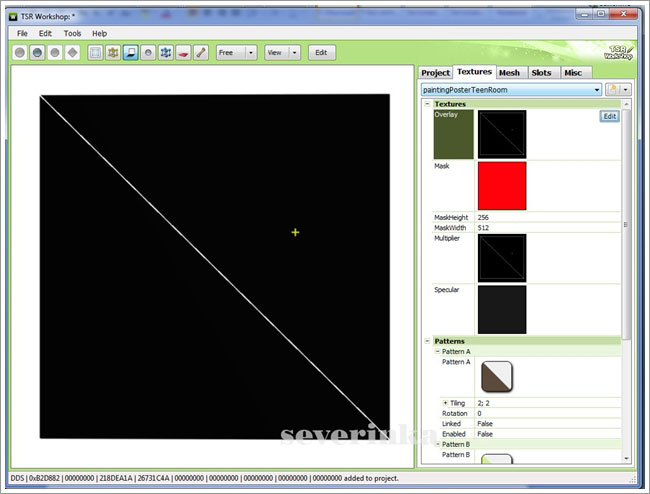Image resolution: width=650 pixels, height=494 pixels.
Task: Collapse the Textures section
Action: [427, 104]
